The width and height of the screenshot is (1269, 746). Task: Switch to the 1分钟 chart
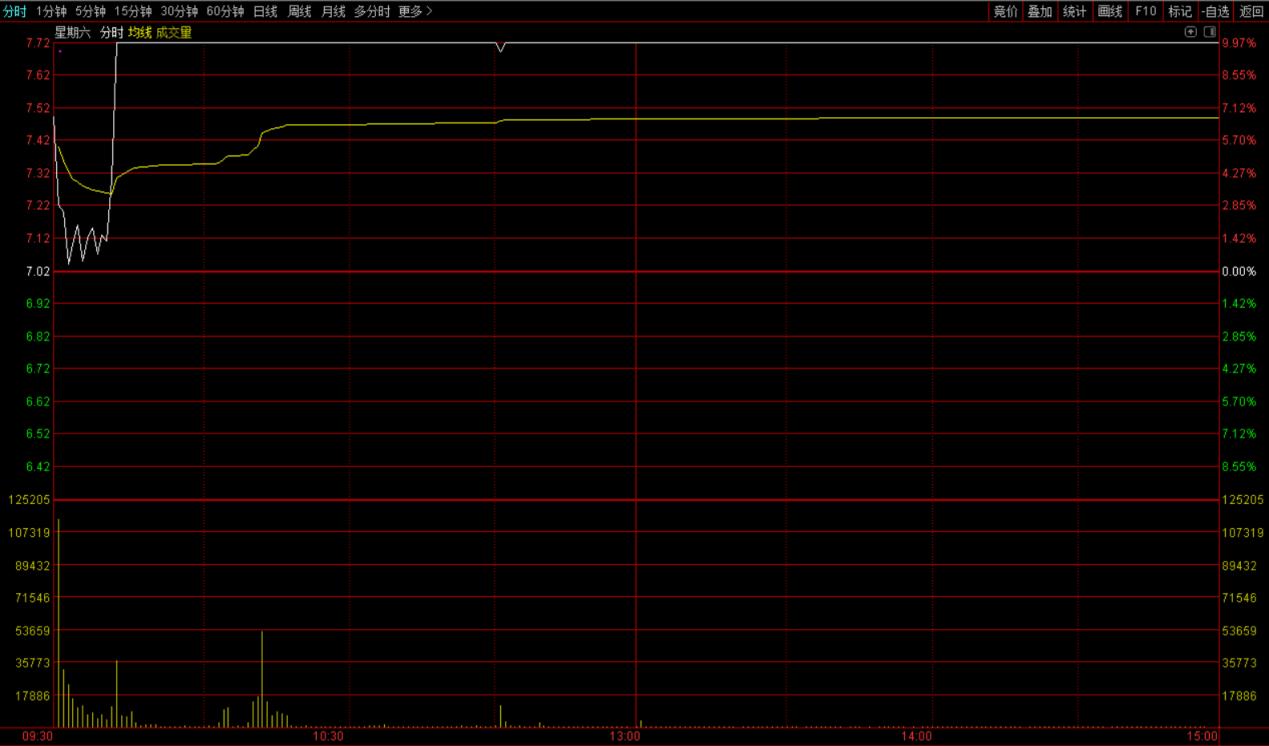[x=51, y=11]
